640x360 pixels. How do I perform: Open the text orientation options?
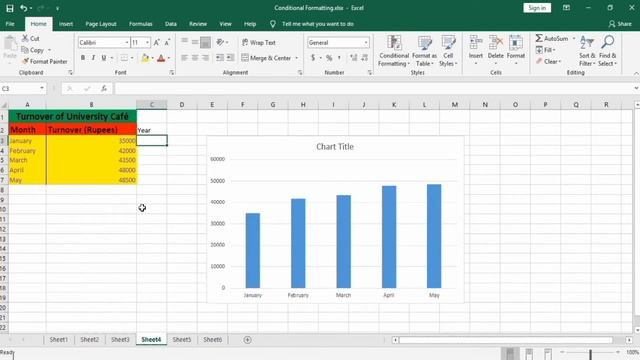click(x=222, y=42)
